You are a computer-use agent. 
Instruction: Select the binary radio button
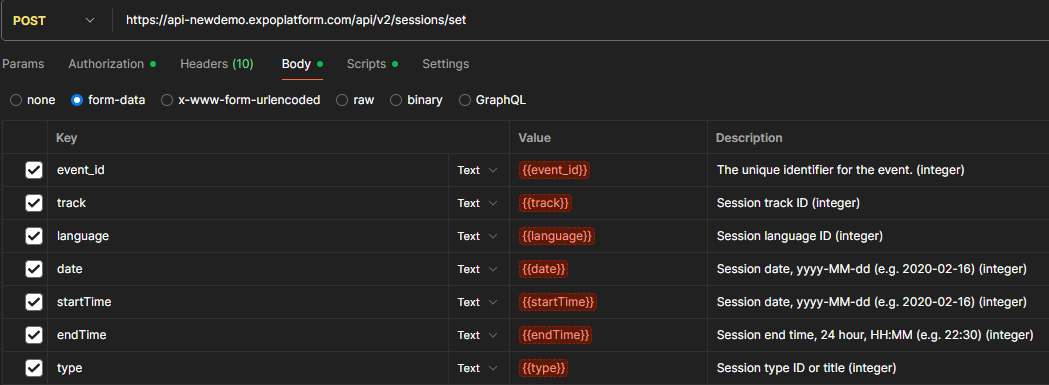tap(396, 100)
